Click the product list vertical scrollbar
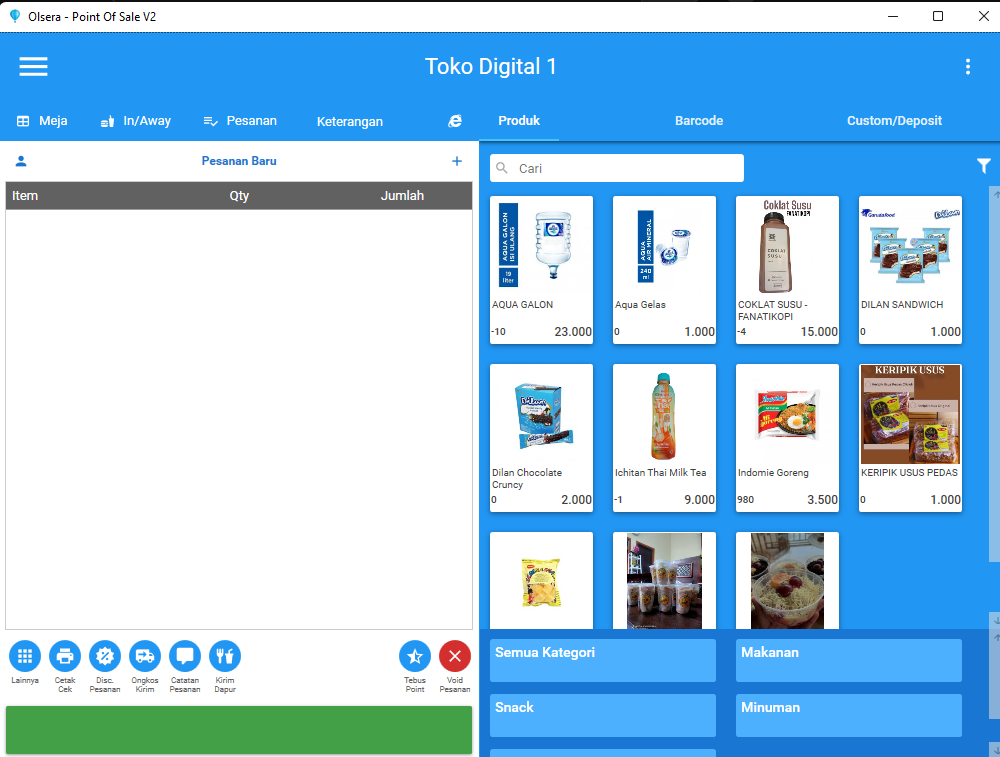1000x757 pixels. coord(994,374)
